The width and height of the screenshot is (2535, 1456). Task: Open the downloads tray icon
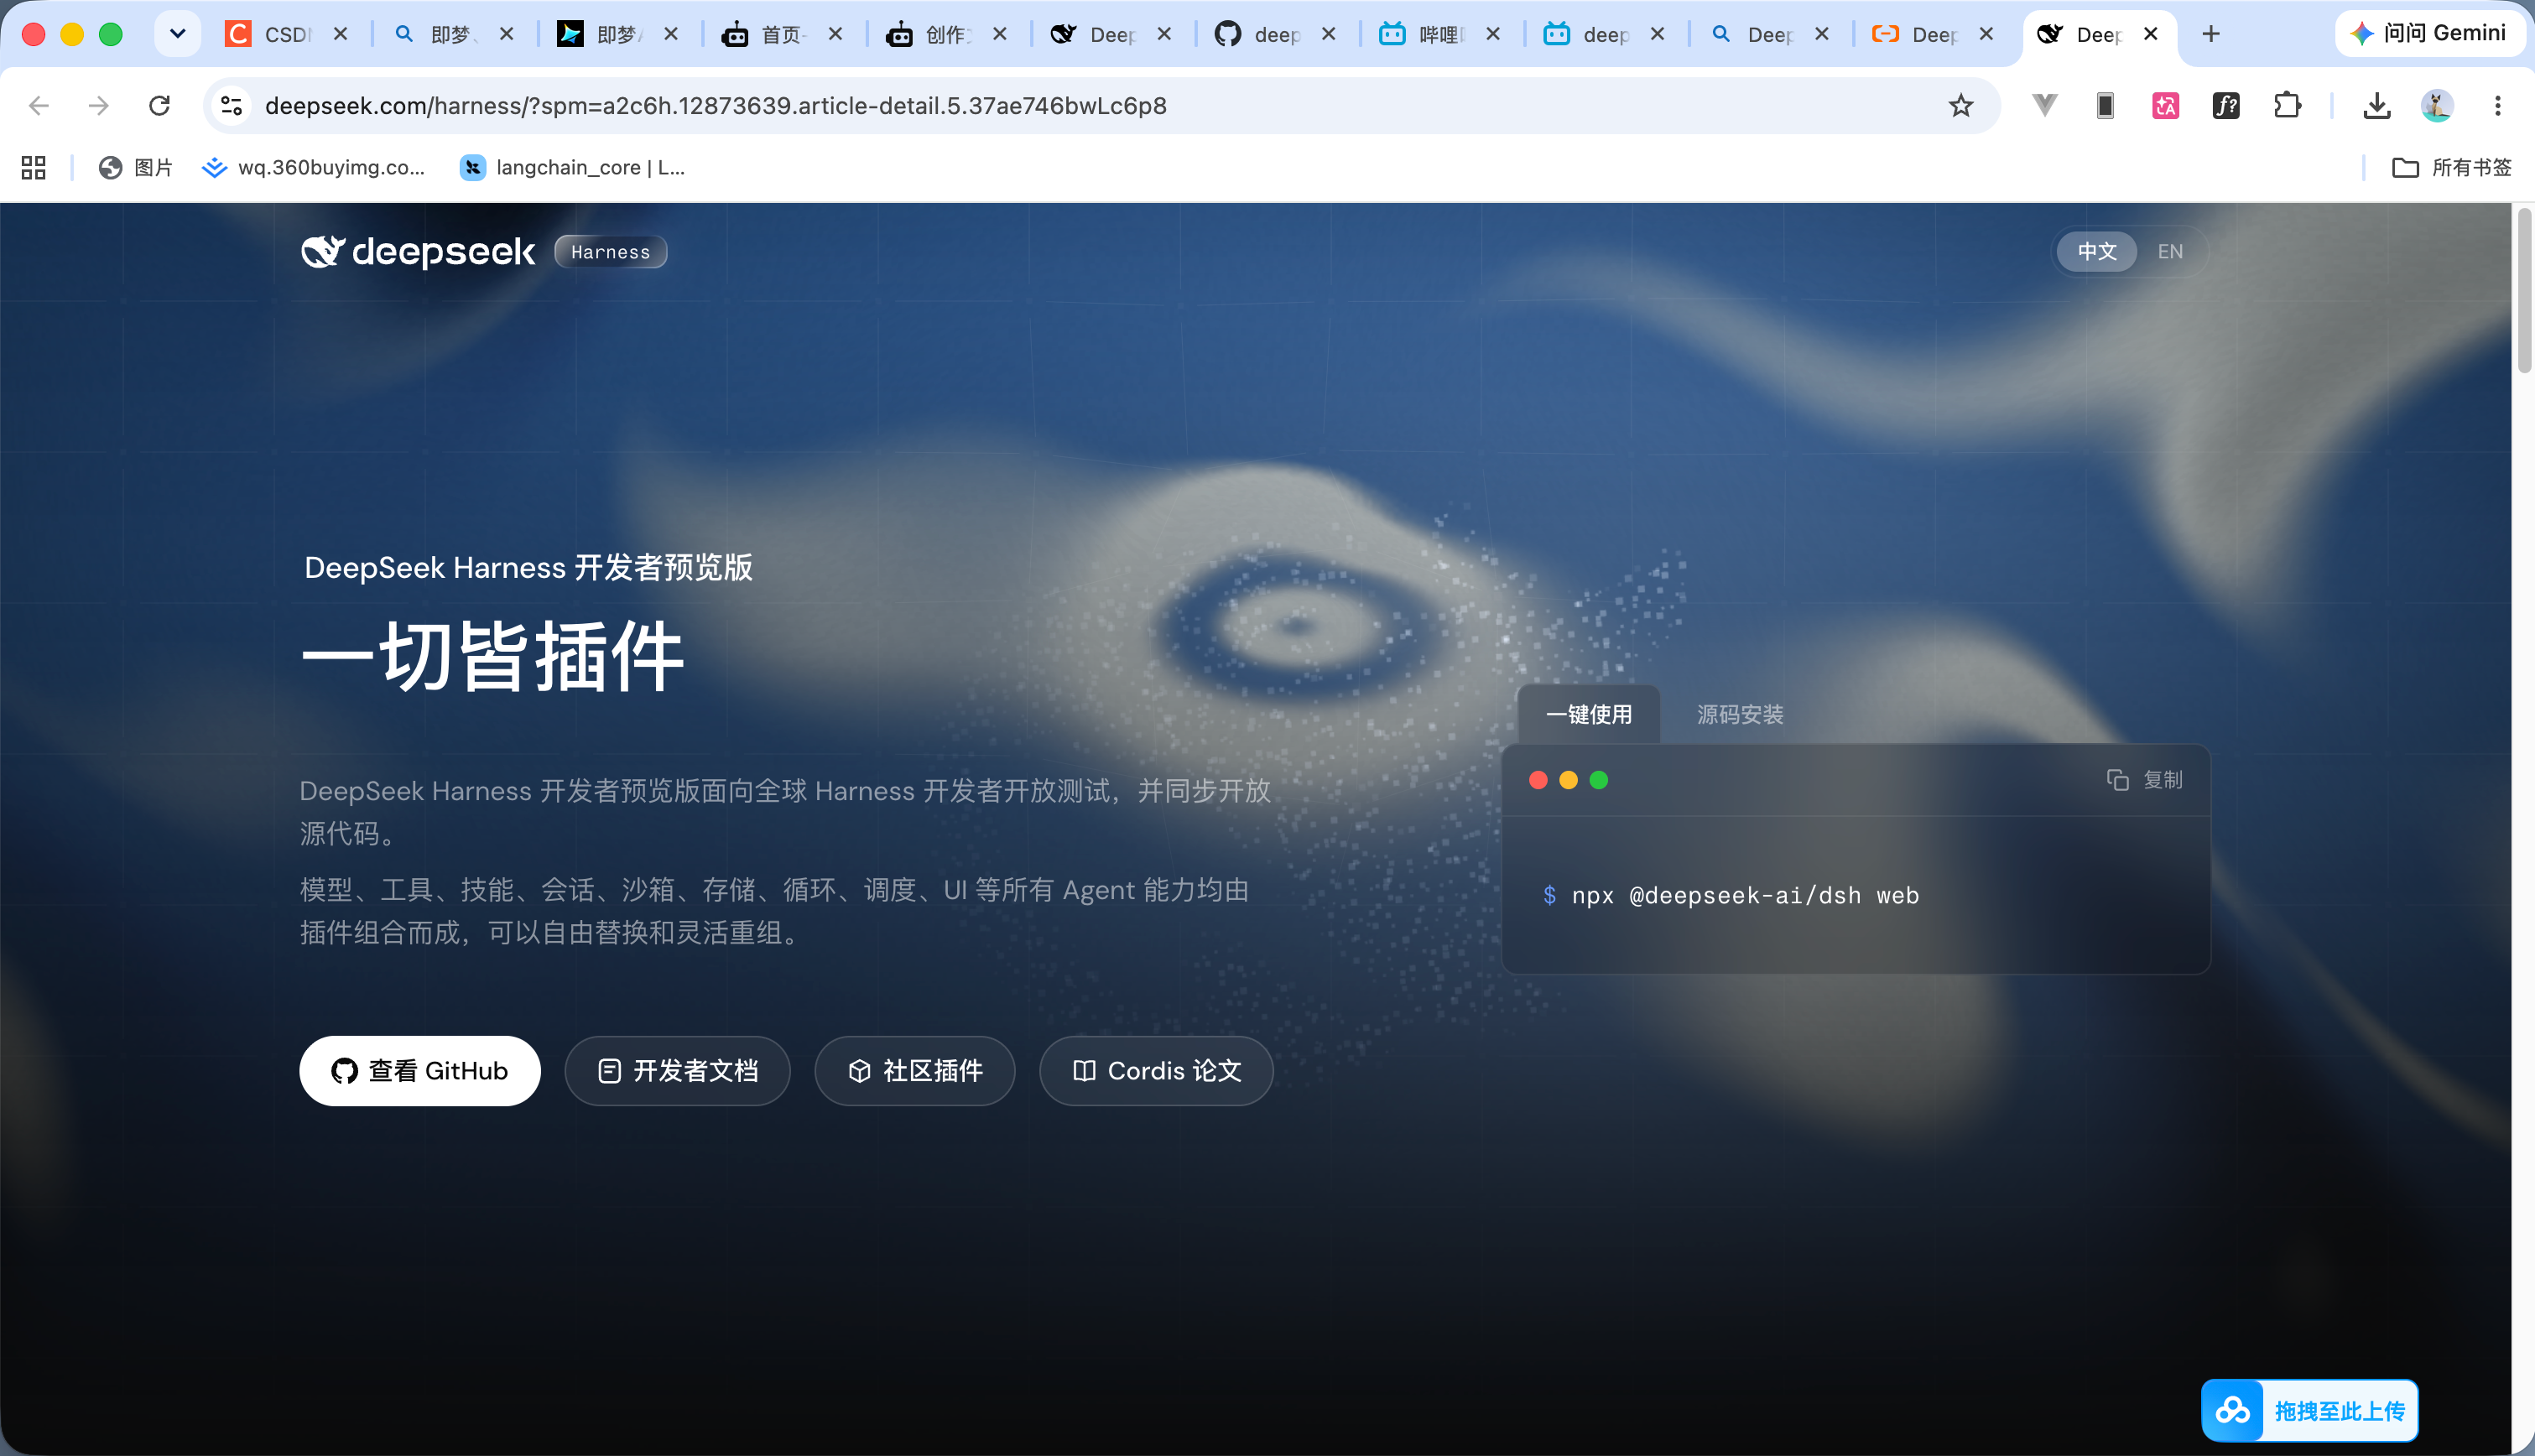[x=2376, y=105]
